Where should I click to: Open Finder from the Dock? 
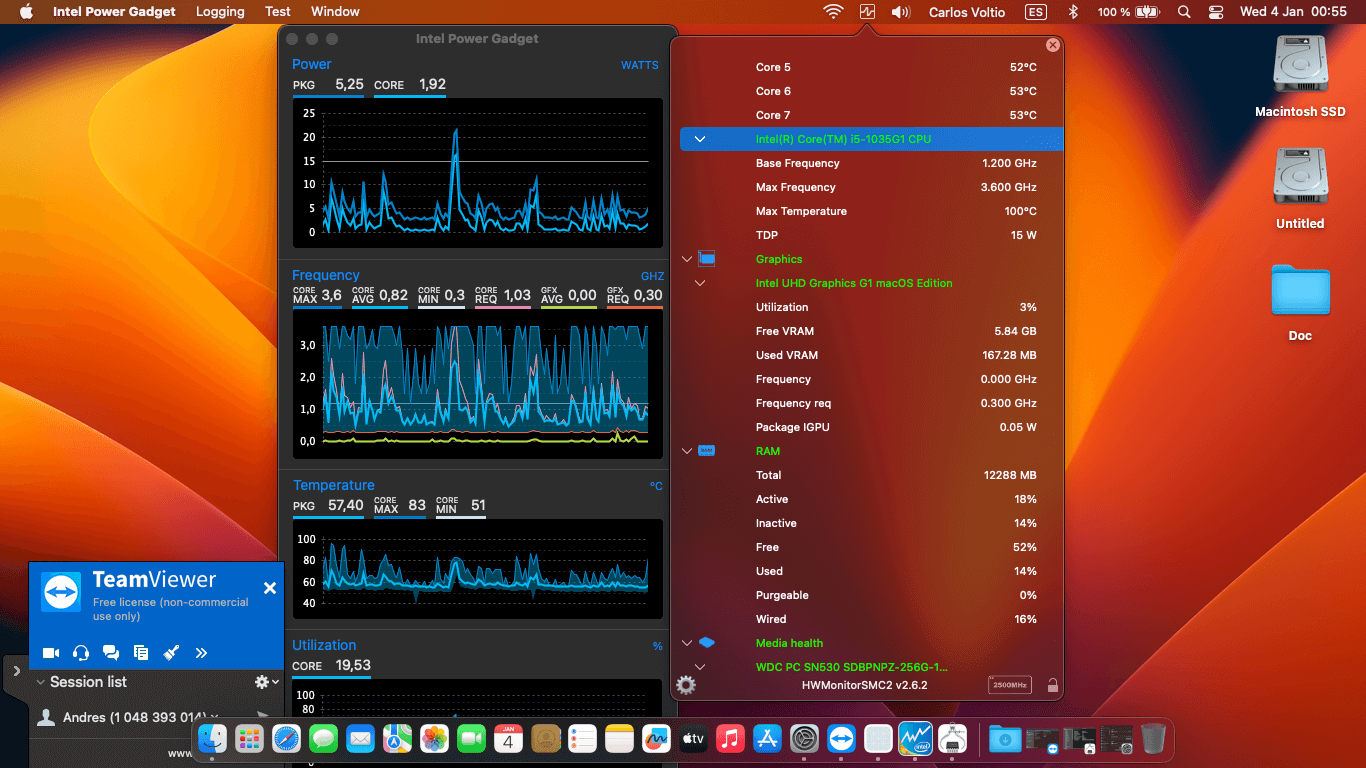tap(212, 739)
